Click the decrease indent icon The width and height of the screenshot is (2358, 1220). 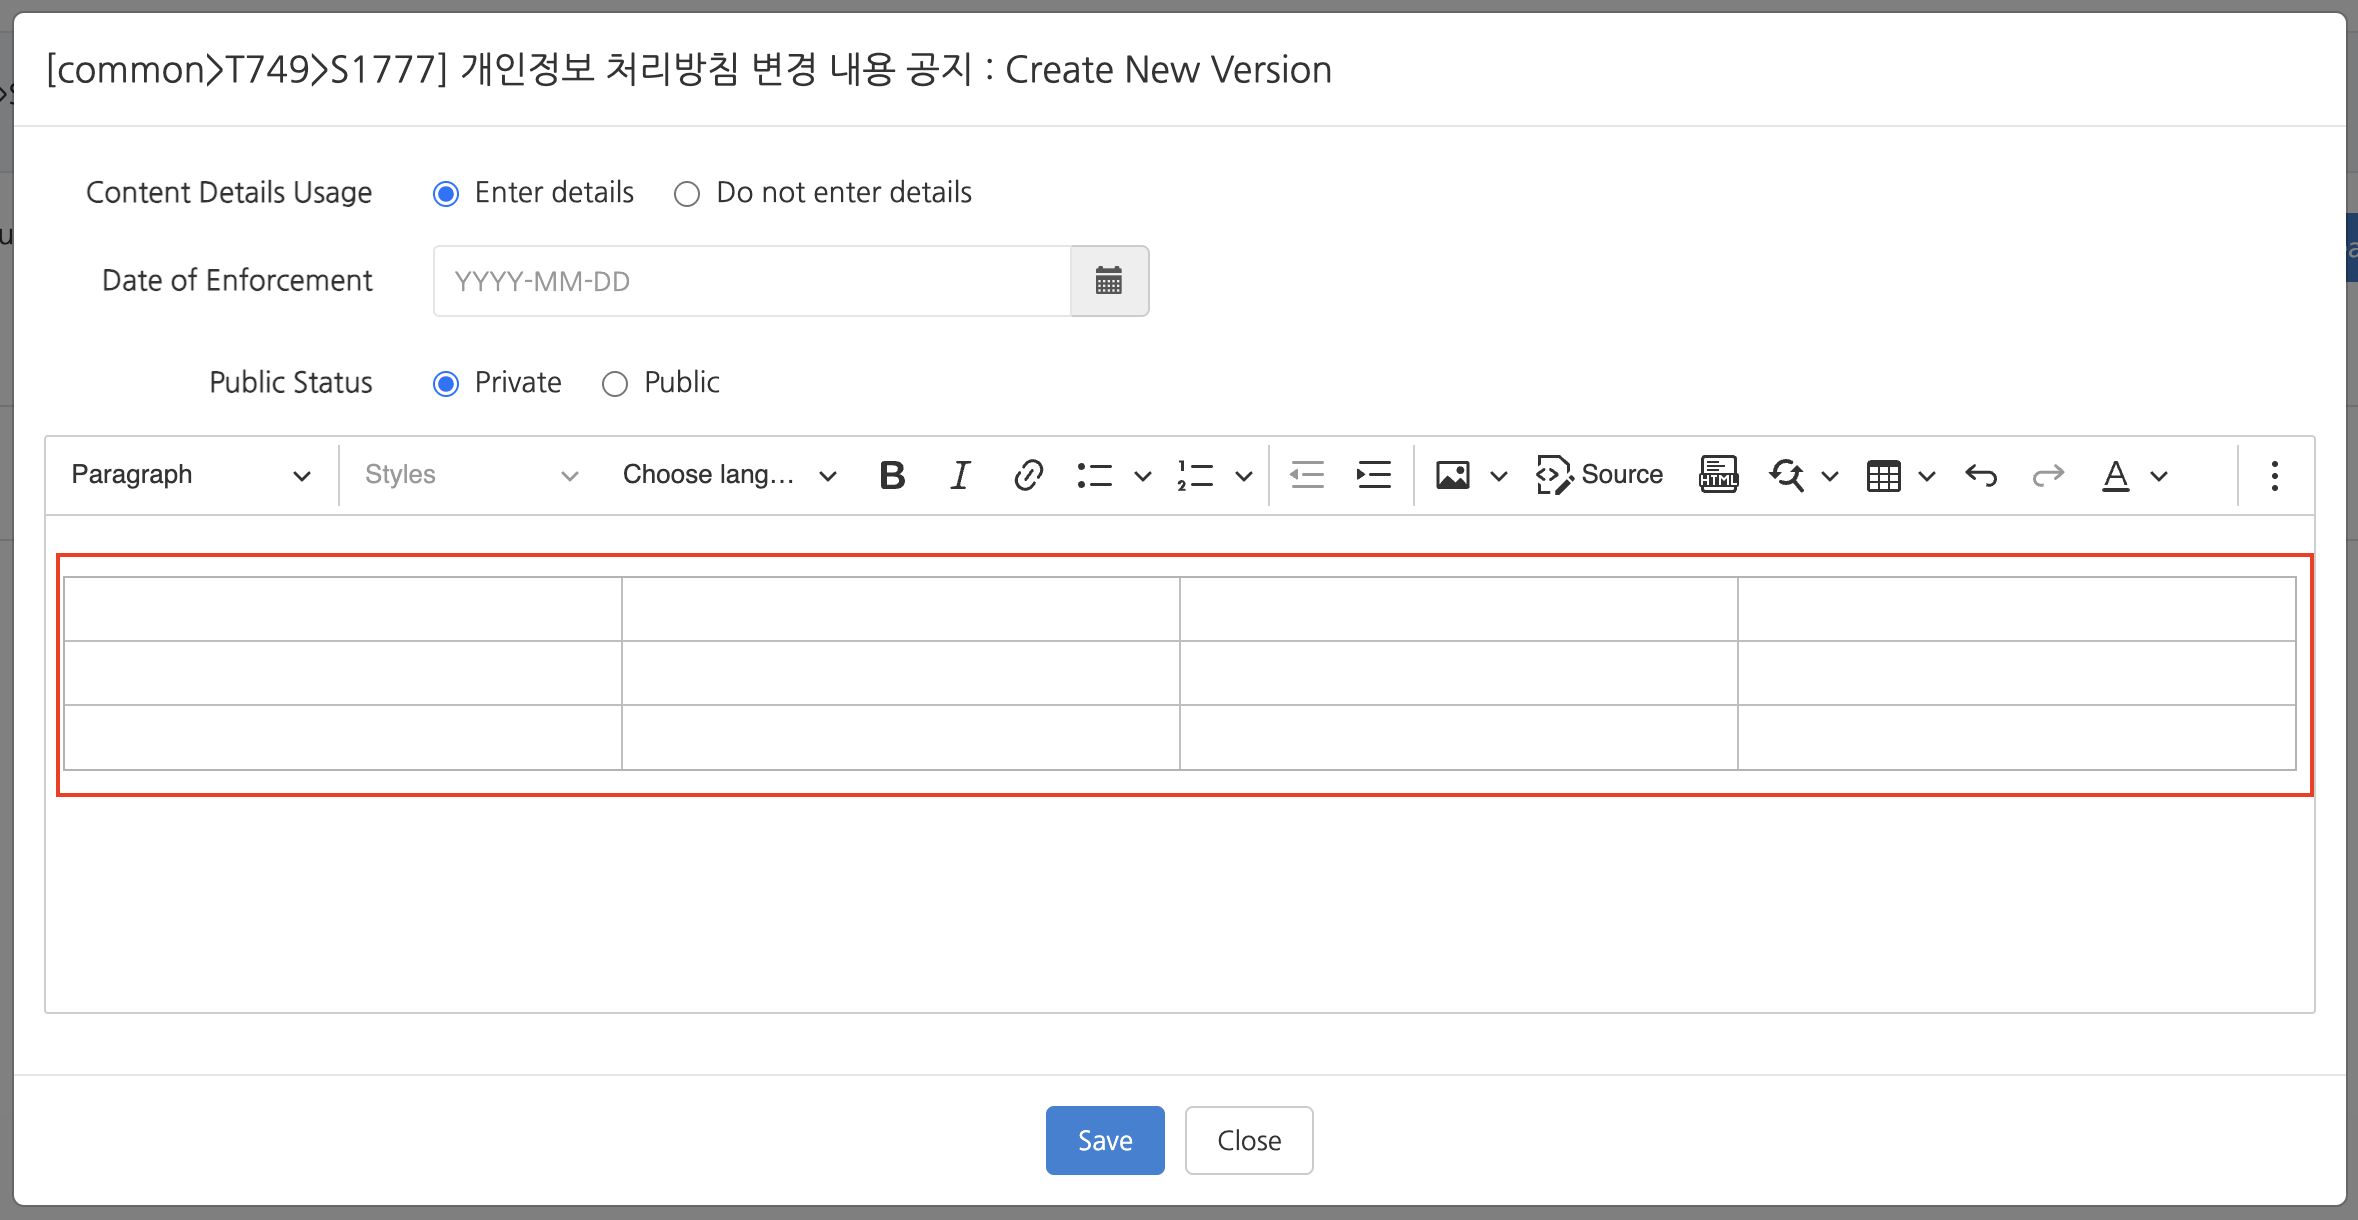click(1306, 475)
